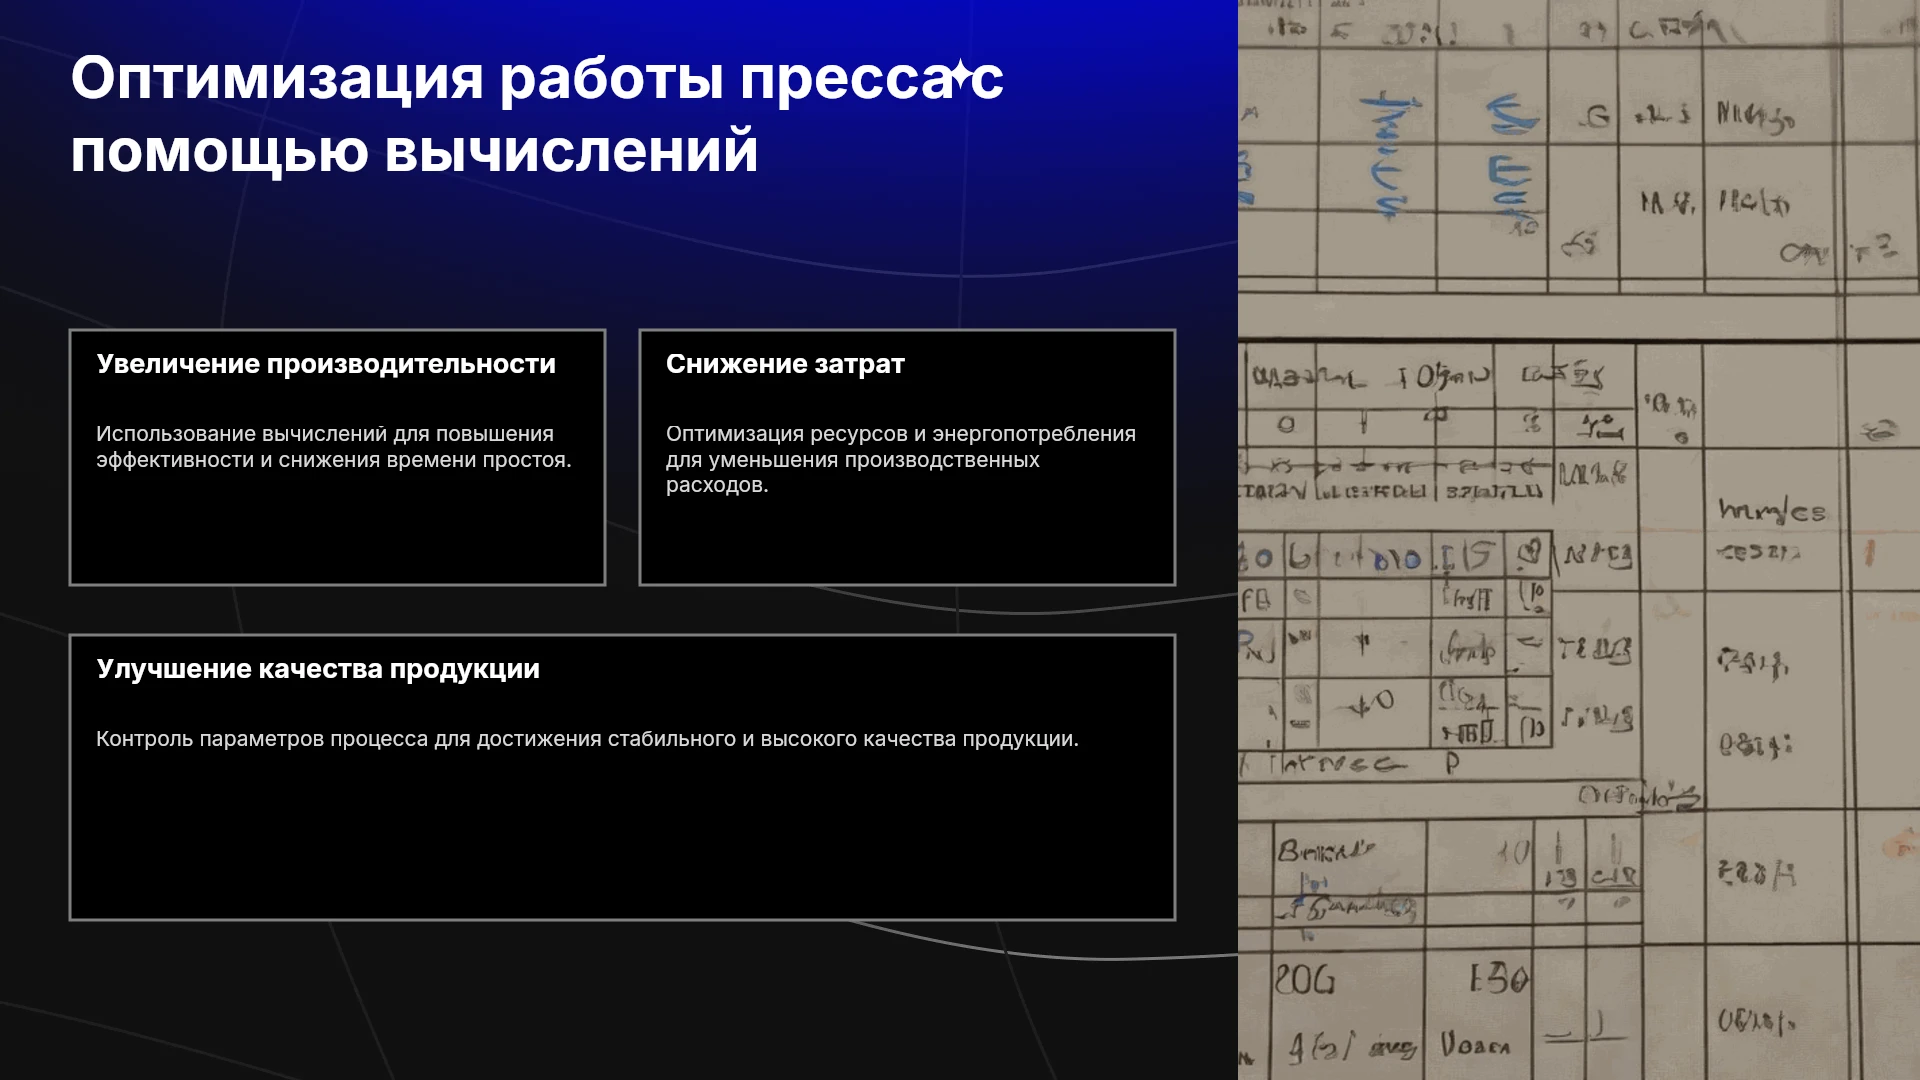Click the handwritten 'E30' cell in photo
1920x1080 pixels.
point(1498,978)
